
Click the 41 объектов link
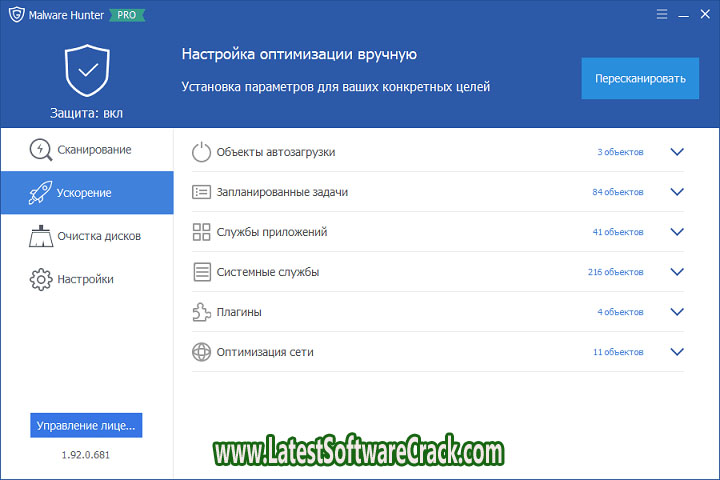(618, 232)
